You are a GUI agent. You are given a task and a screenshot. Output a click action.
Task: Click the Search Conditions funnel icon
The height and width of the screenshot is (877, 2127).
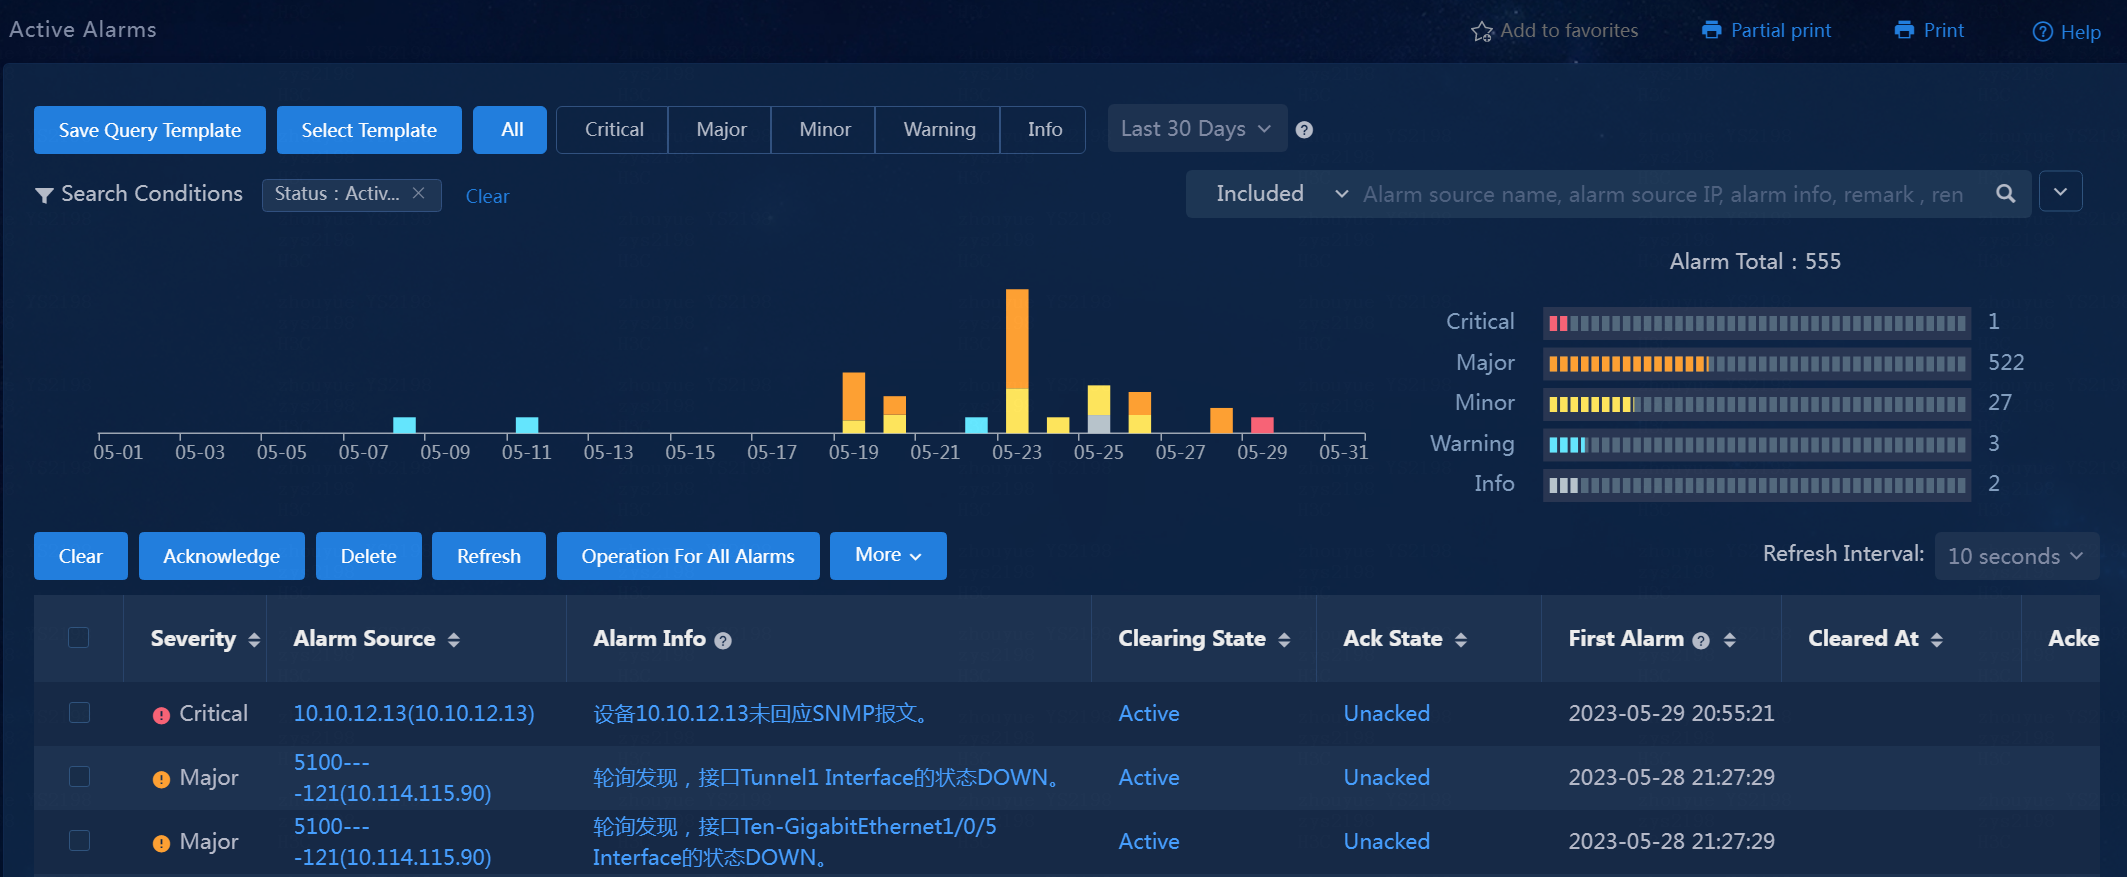point(44,195)
